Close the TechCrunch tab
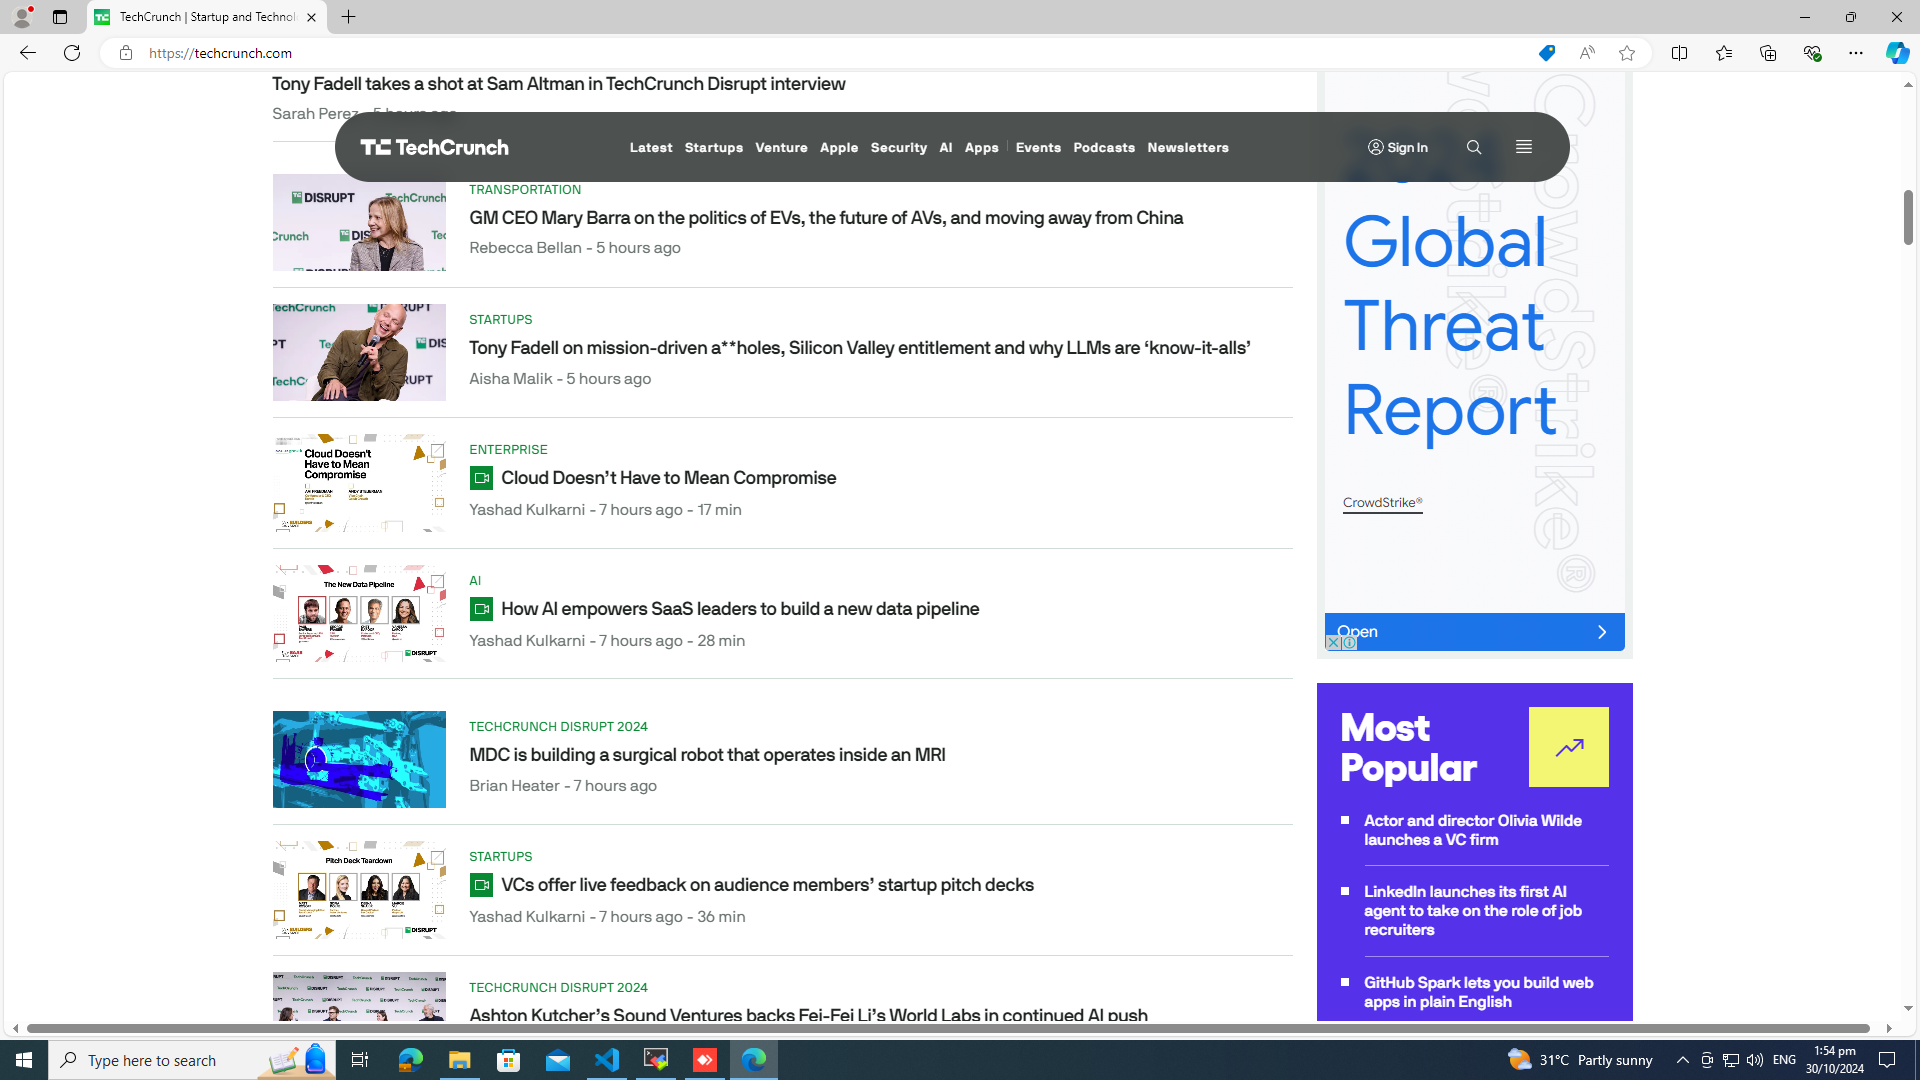This screenshot has width=1920, height=1080. tap(311, 17)
